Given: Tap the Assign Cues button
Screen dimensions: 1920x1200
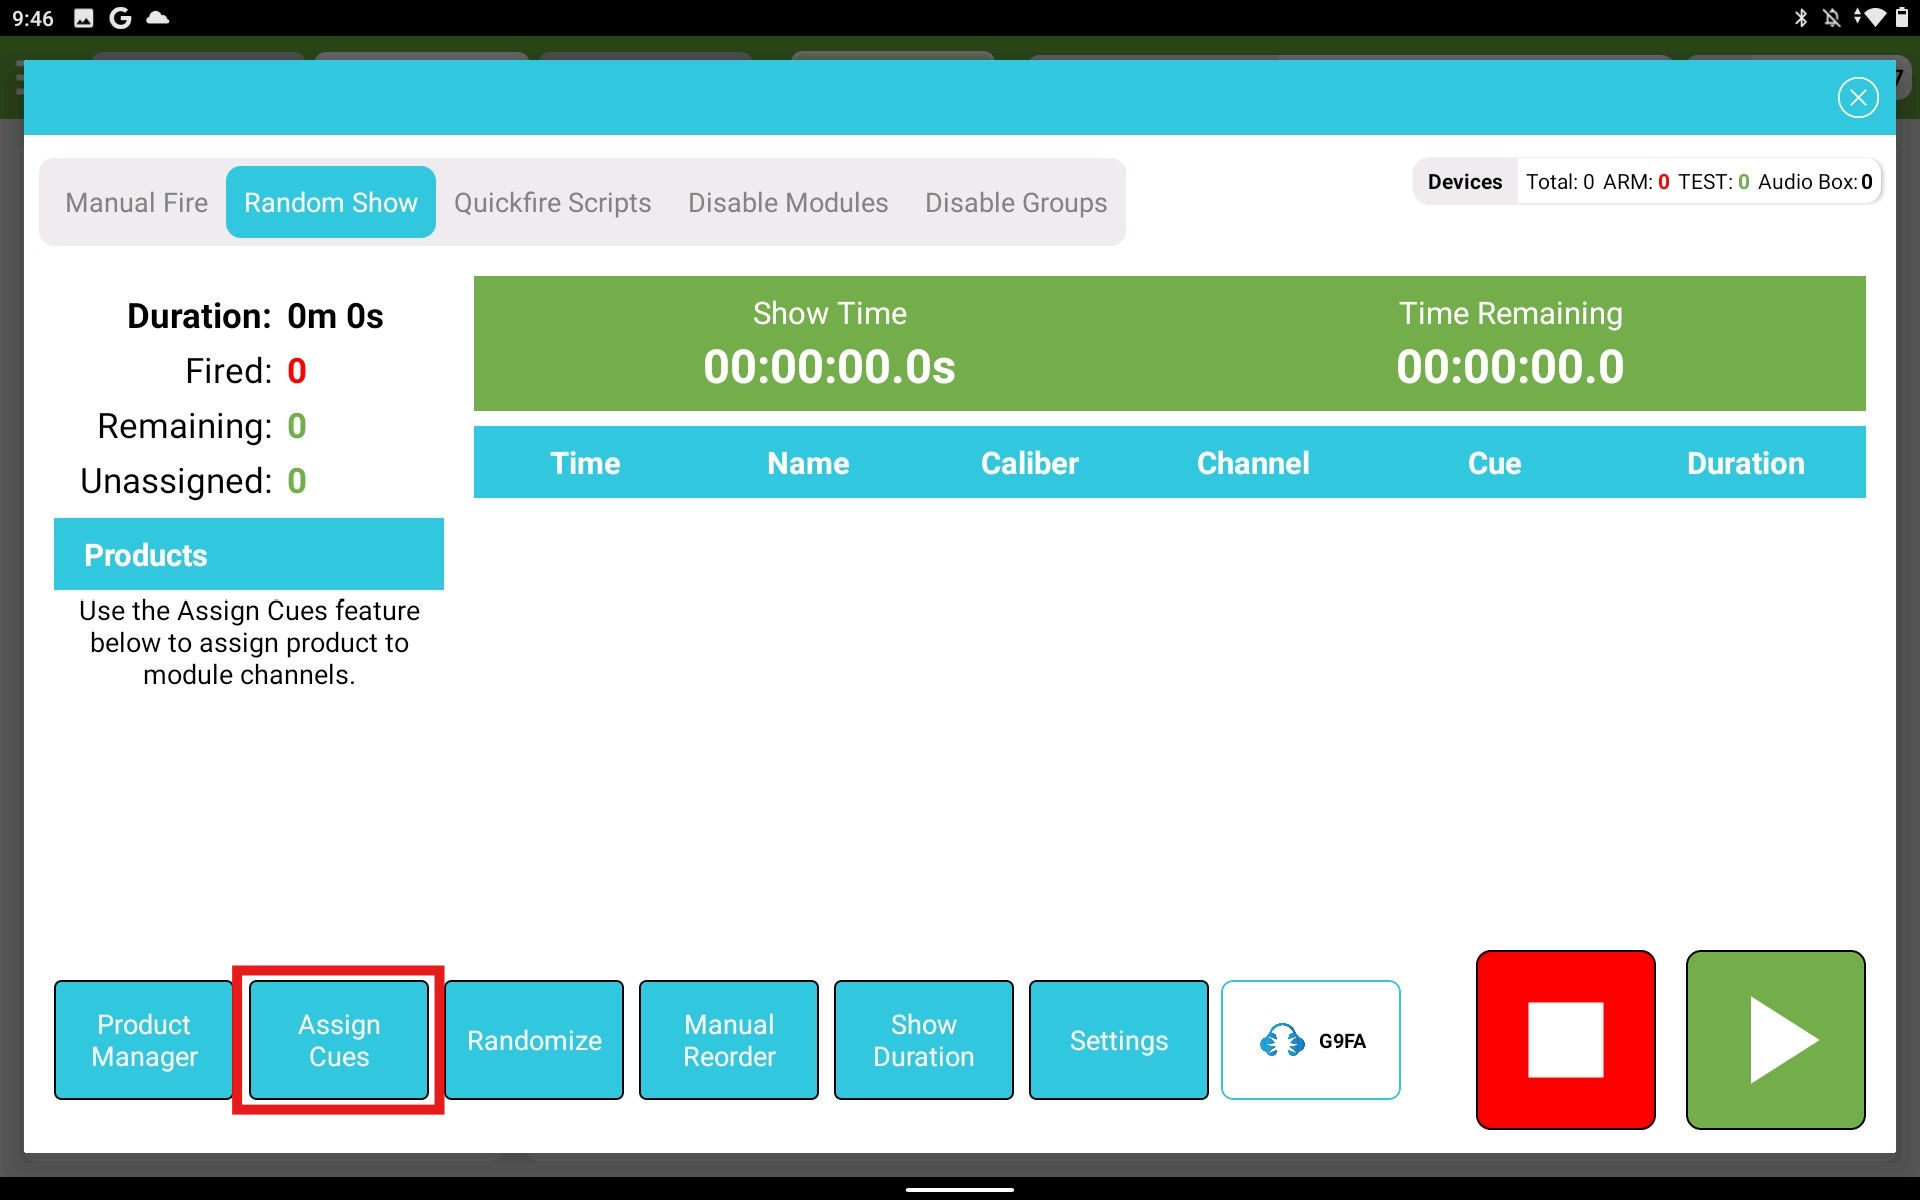Looking at the screenshot, I should click(338, 1040).
